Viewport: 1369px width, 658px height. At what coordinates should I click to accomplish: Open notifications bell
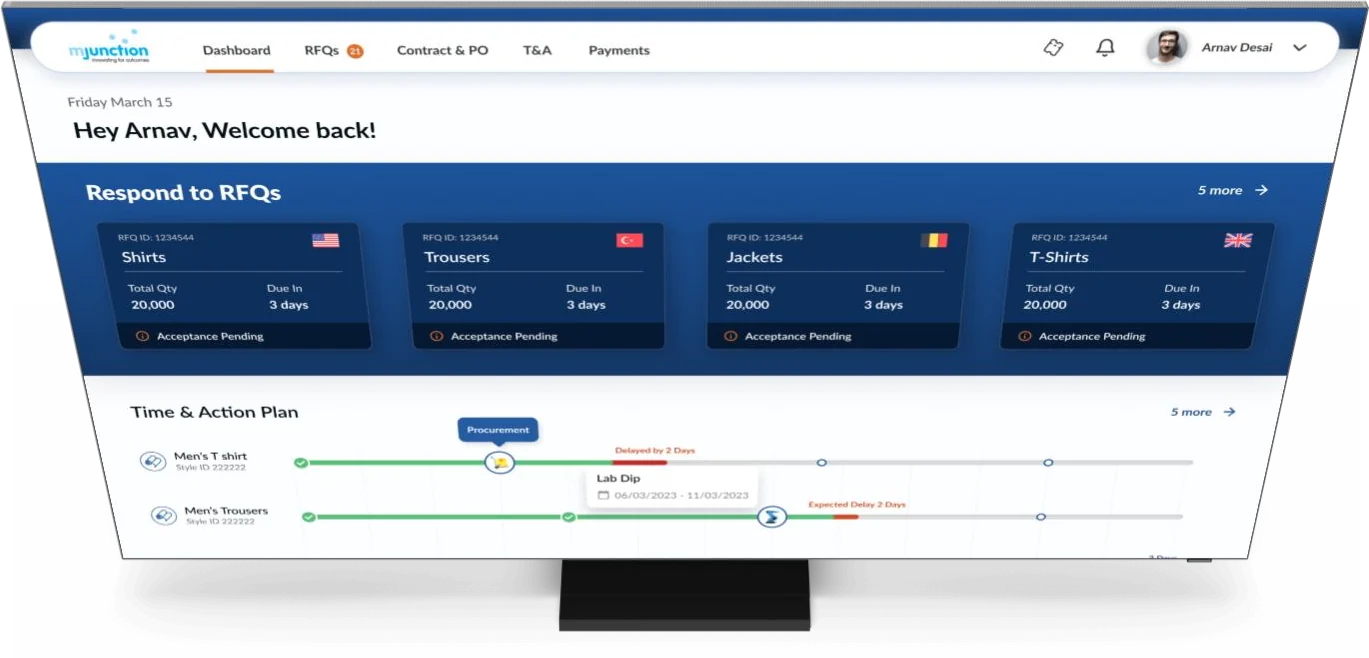point(1105,47)
